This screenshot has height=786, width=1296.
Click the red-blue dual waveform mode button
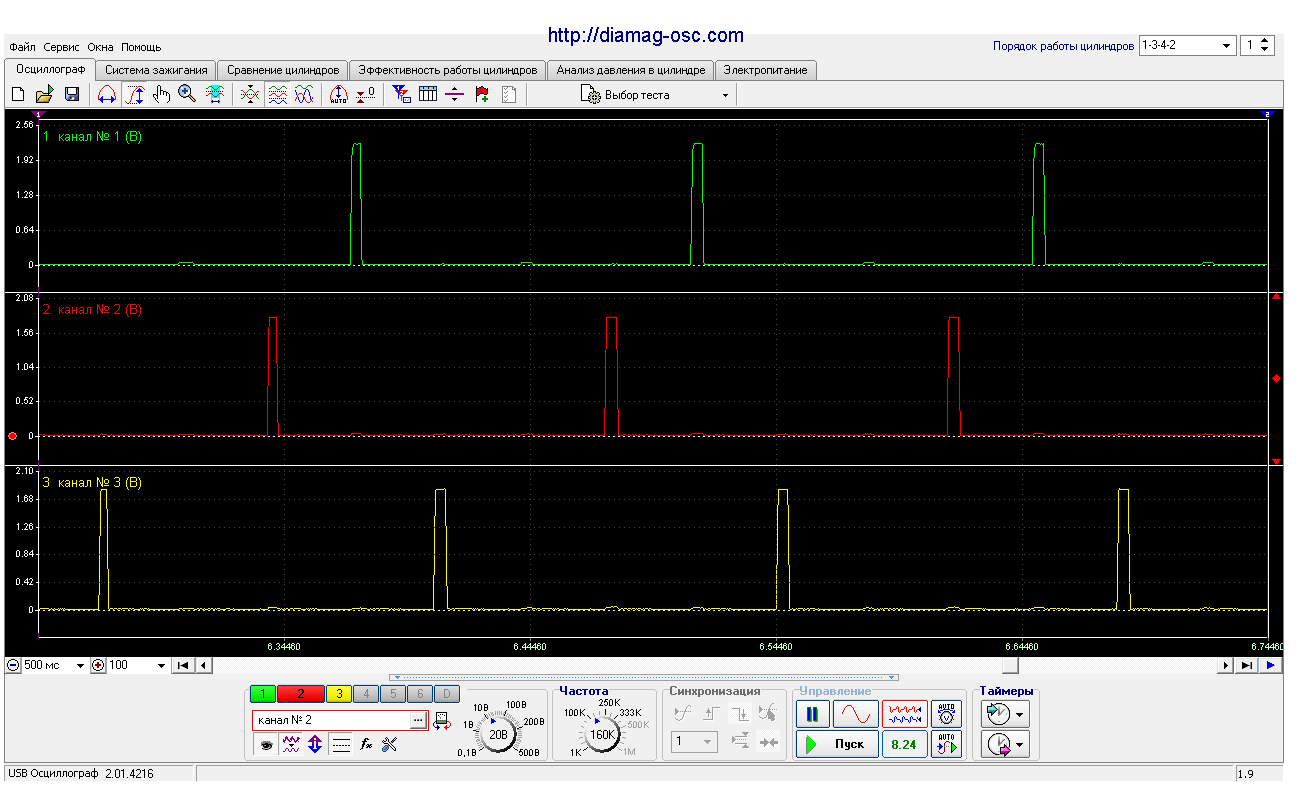[904, 714]
